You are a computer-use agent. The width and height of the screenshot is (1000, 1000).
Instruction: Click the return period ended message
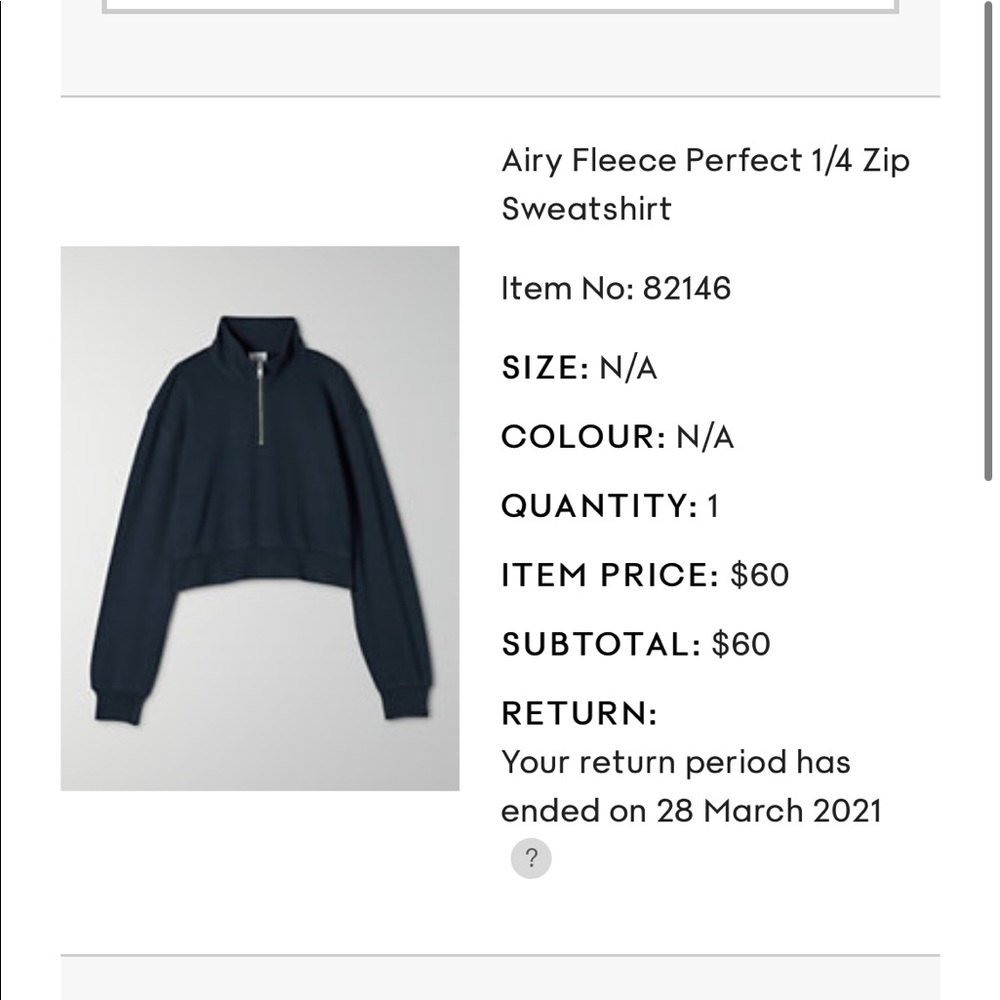click(675, 762)
